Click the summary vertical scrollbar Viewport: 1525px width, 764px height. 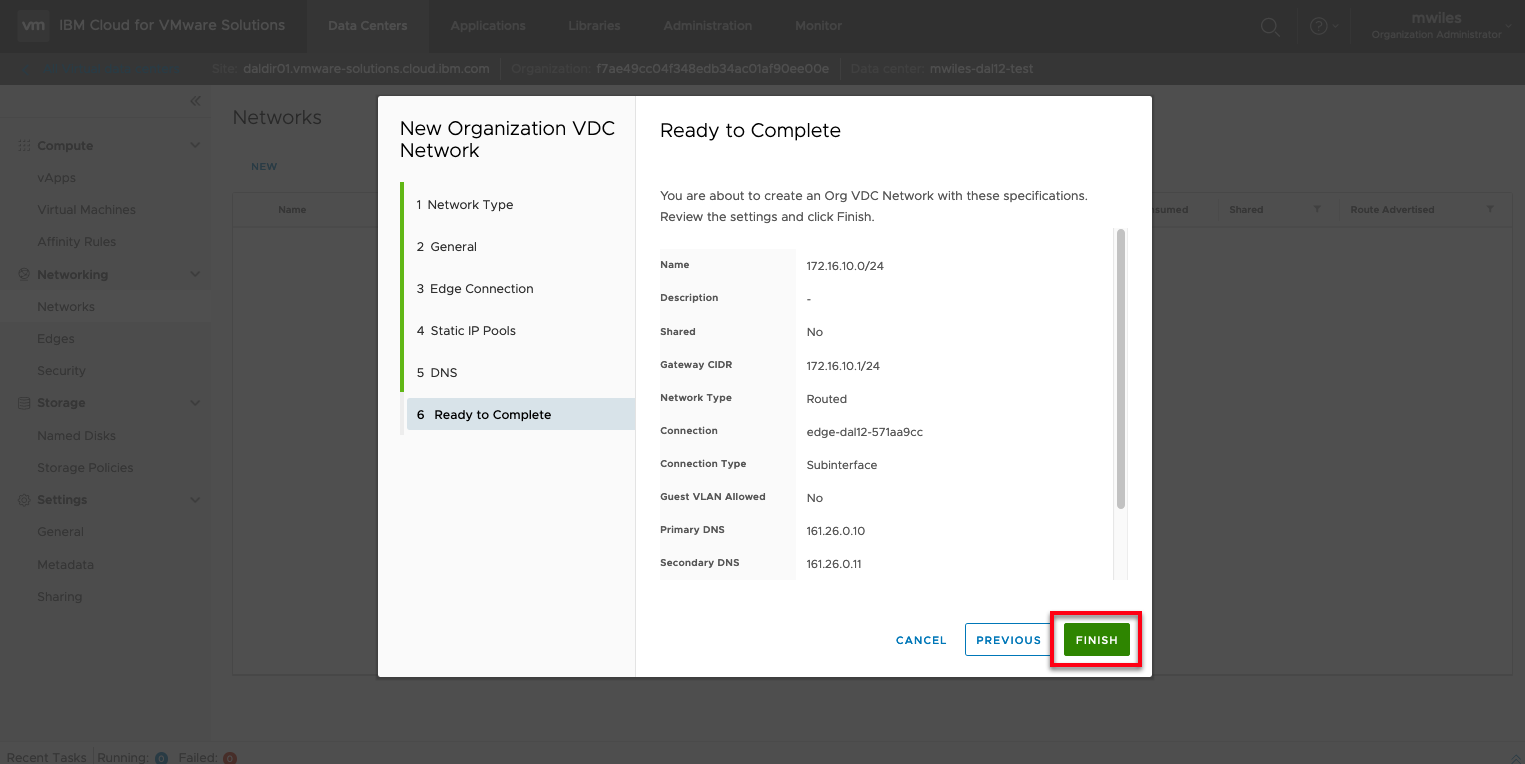[1121, 370]
